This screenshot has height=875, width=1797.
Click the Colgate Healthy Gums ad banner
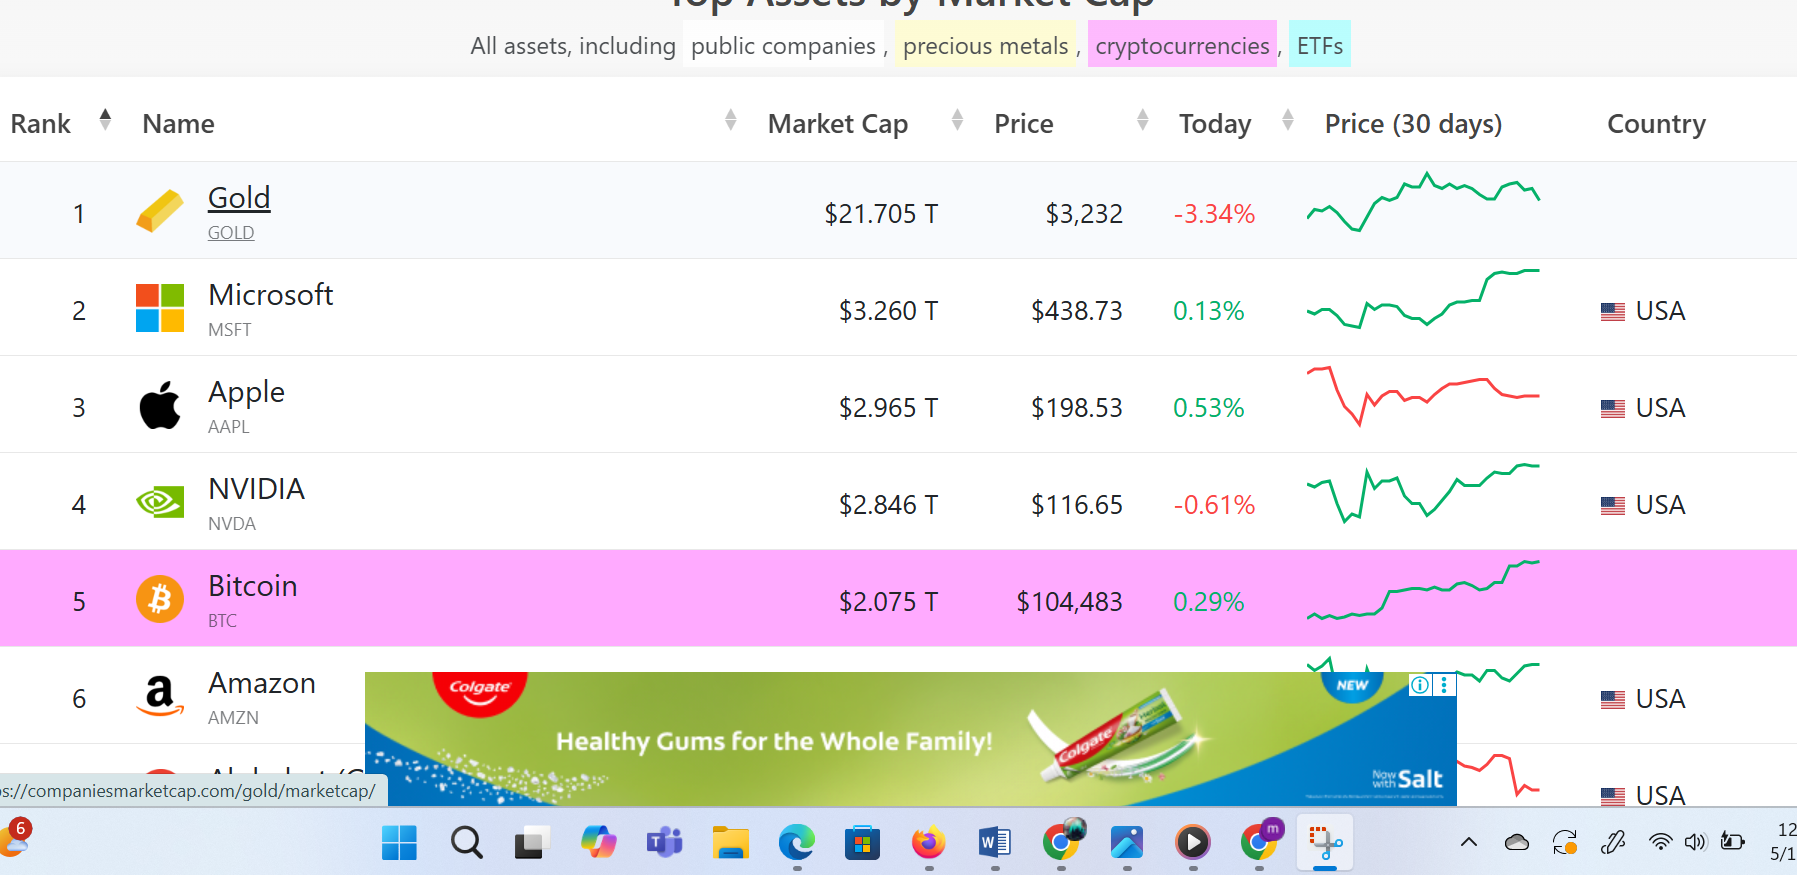pos(910,739)
